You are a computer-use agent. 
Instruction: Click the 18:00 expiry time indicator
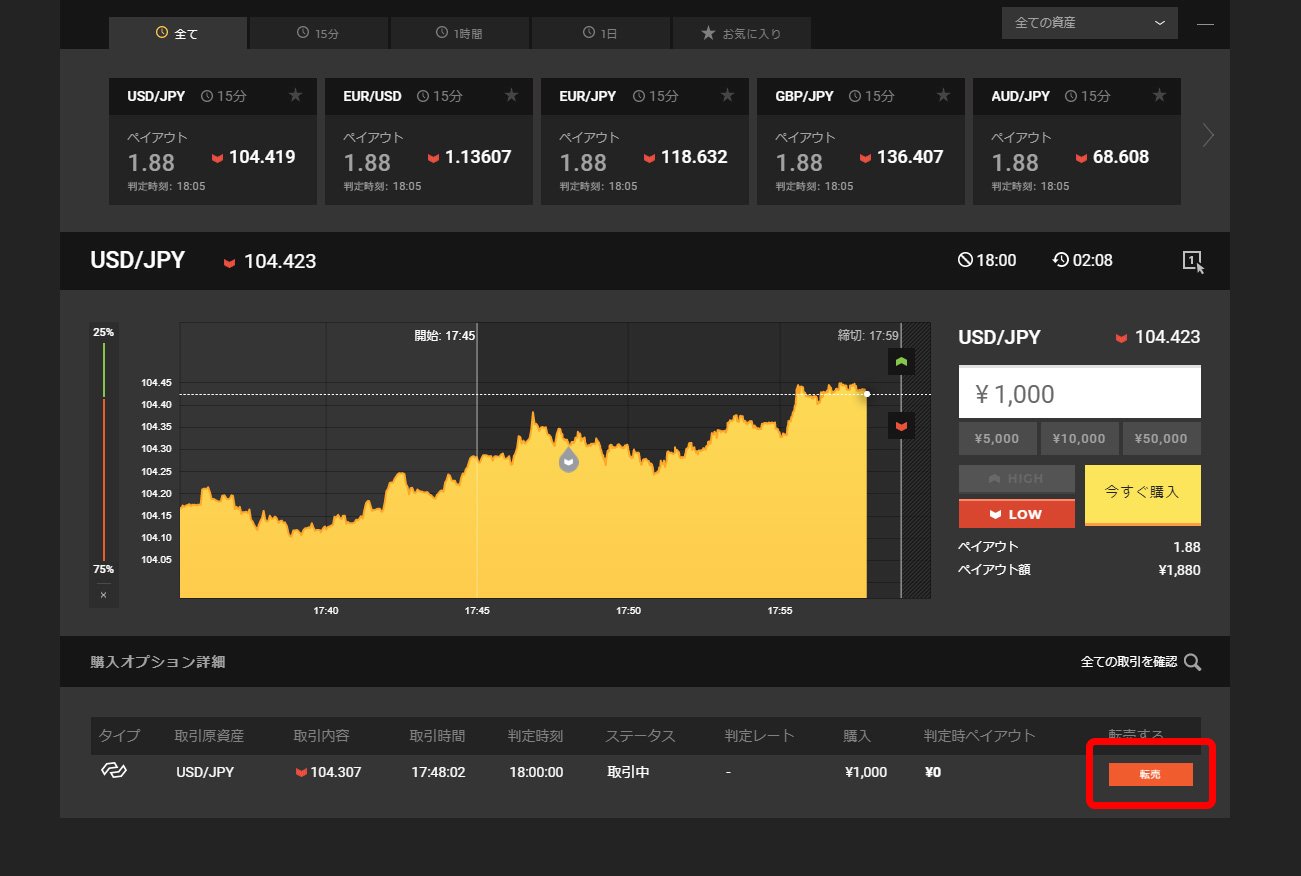(x=987, y=261)
